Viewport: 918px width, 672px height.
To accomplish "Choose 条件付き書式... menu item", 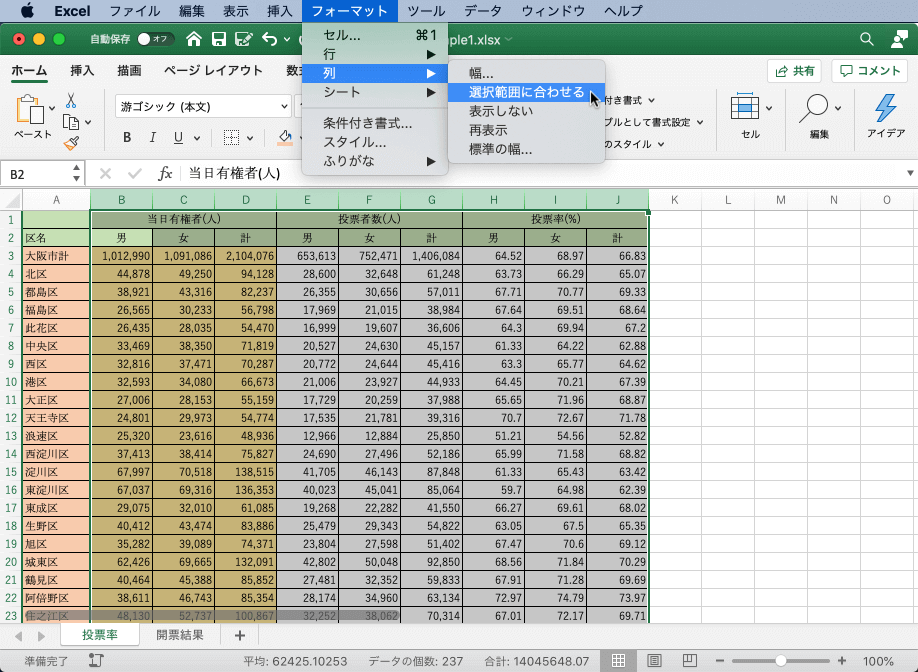I will pyautogui.click(x=375, y=123).
